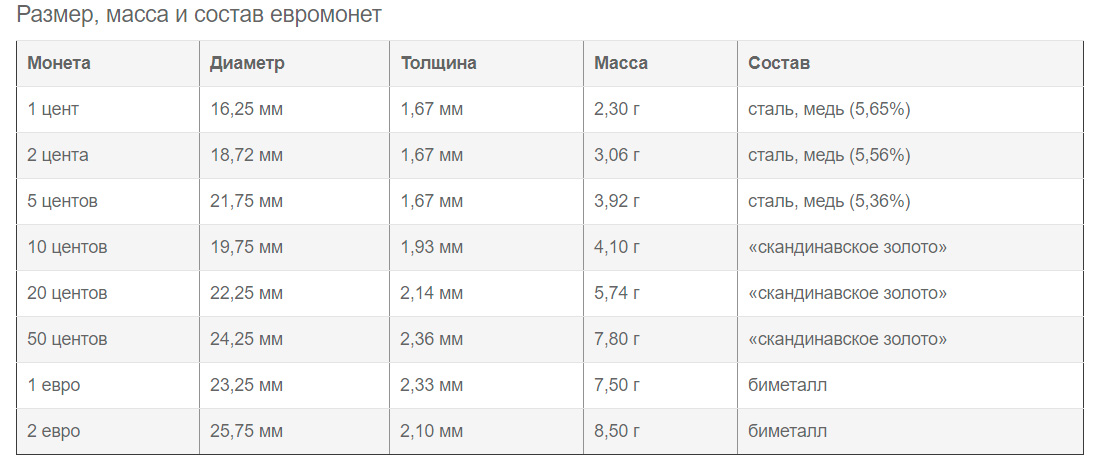
Task: Click the composition 'сталь, медь (5,56%)'
Action: 829,155
